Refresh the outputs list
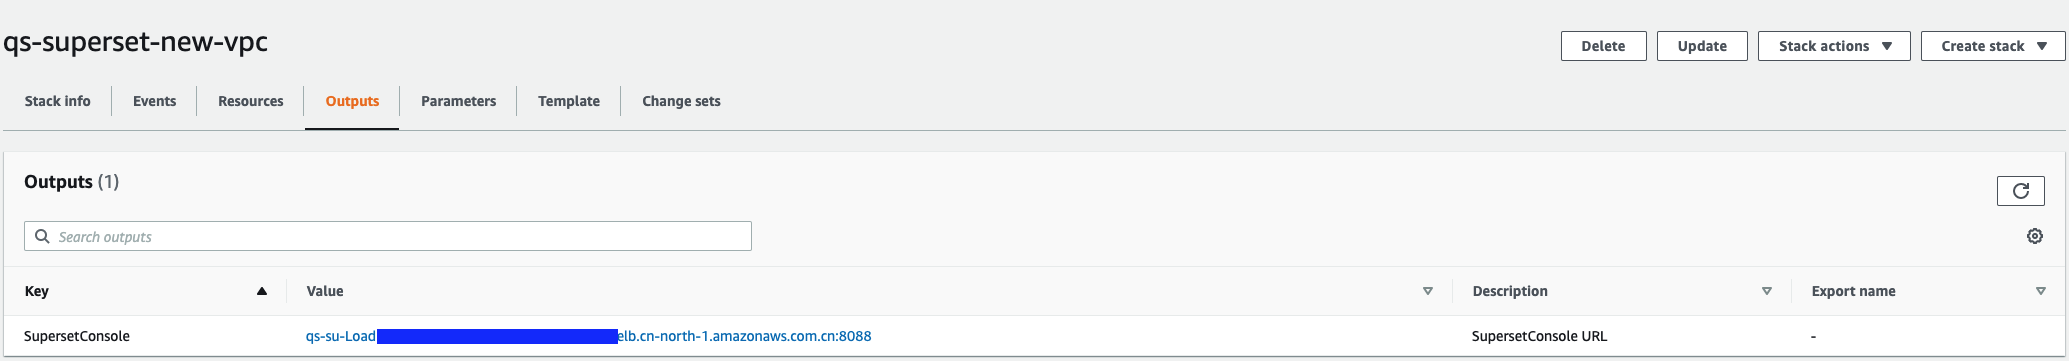 point(2020,191)
